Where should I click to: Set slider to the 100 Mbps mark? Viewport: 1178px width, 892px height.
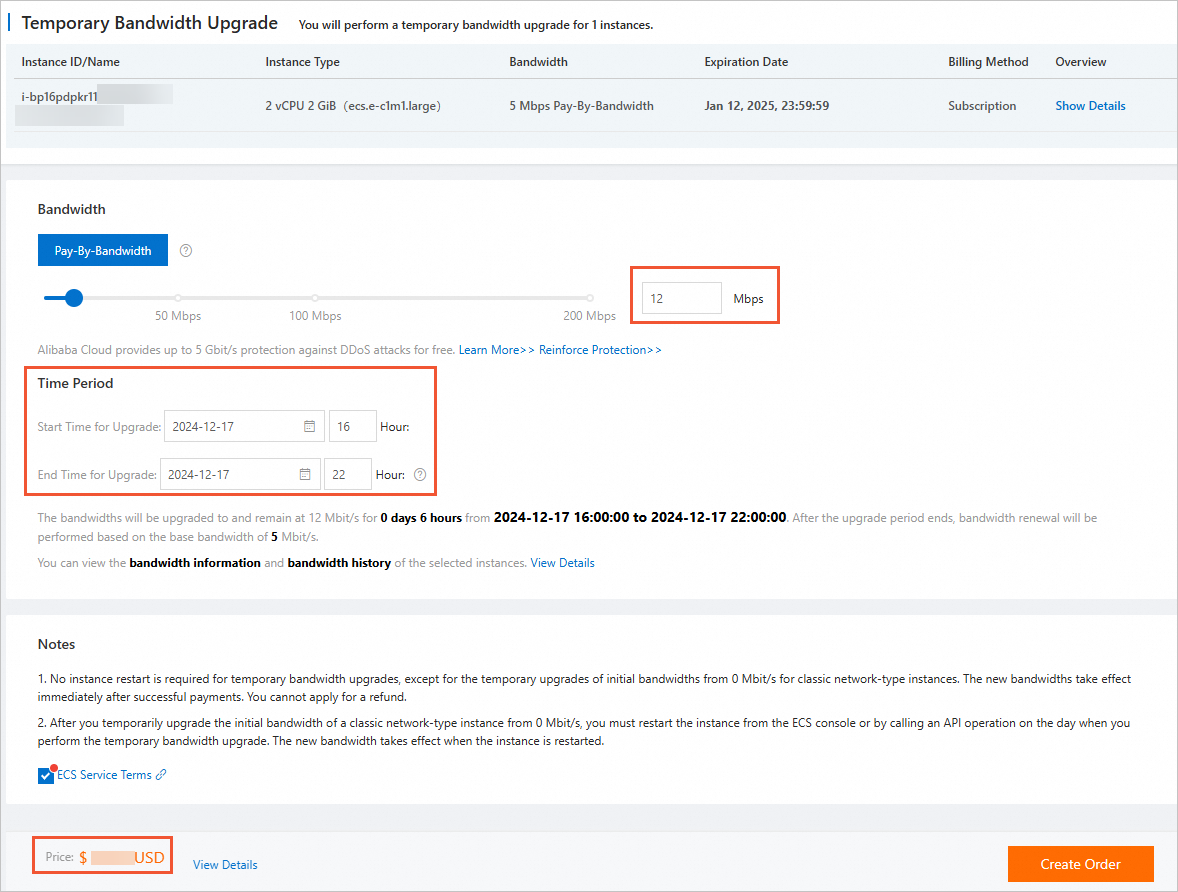(315, 298)
